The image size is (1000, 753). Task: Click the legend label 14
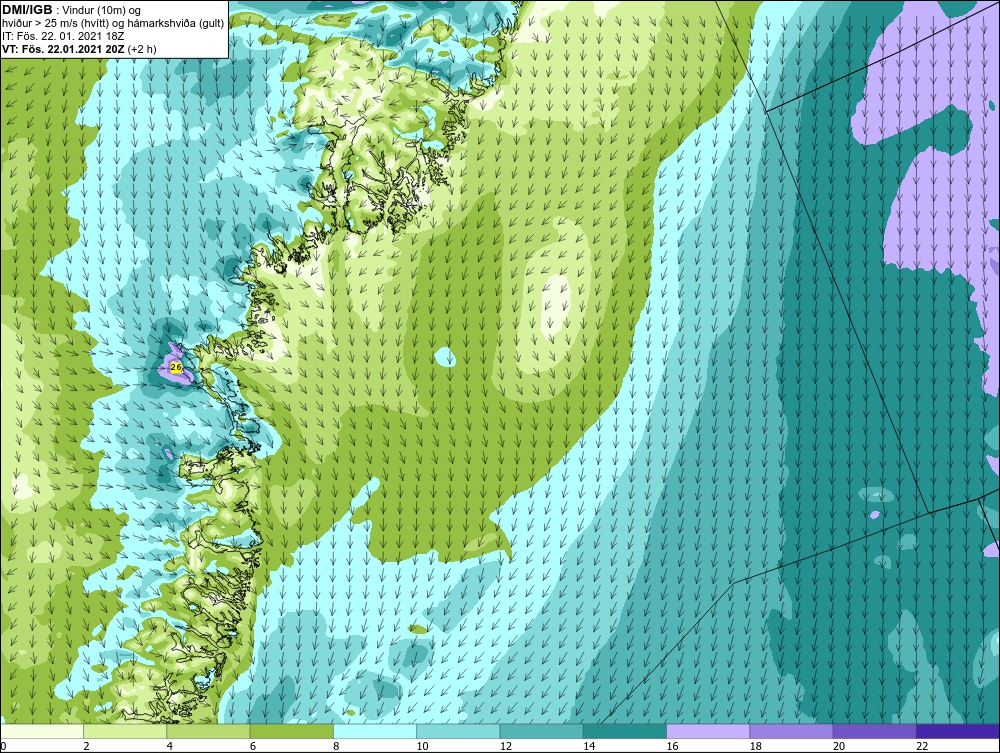click(x=589, y=746)
